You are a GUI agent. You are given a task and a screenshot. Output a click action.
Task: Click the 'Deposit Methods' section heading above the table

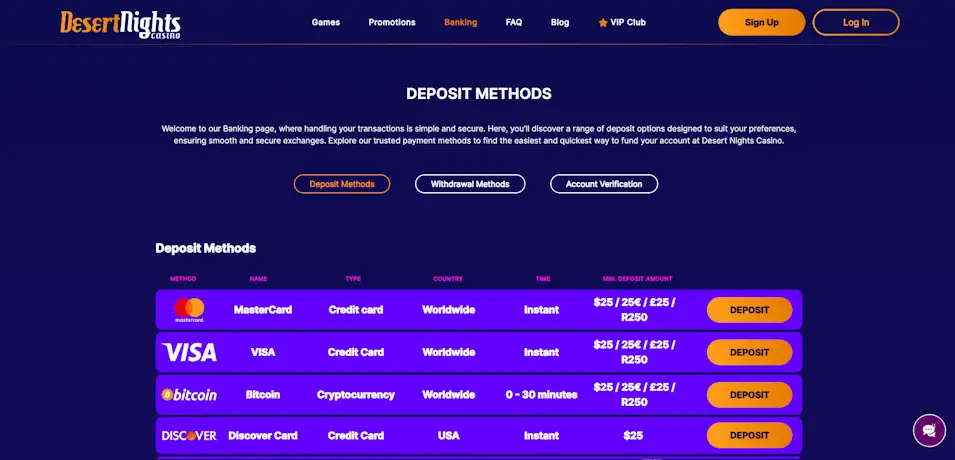tap(206, 249)
